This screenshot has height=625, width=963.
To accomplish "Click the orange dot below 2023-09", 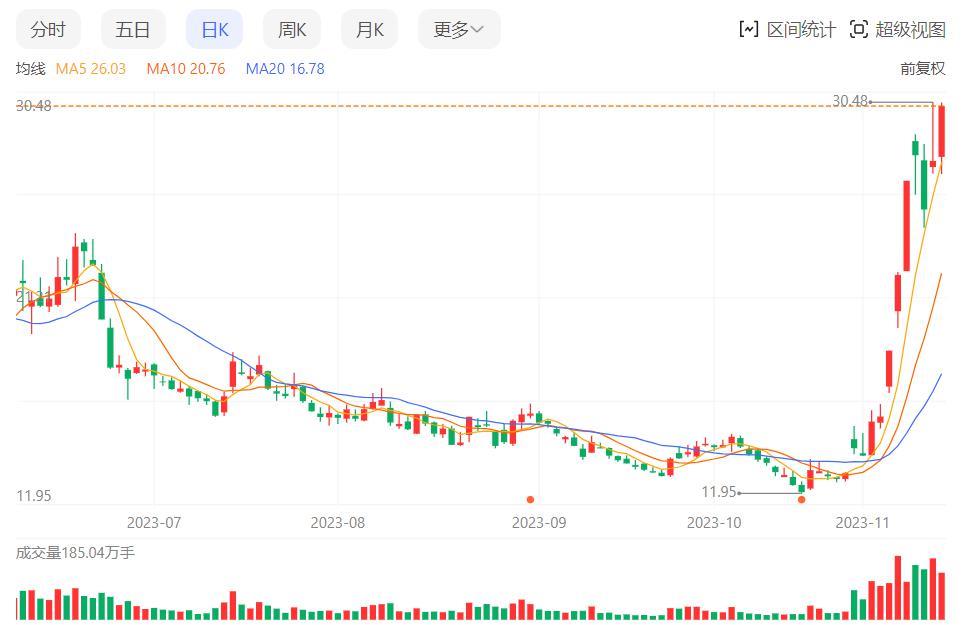I will pyautogui.click(x=530, y=497).
